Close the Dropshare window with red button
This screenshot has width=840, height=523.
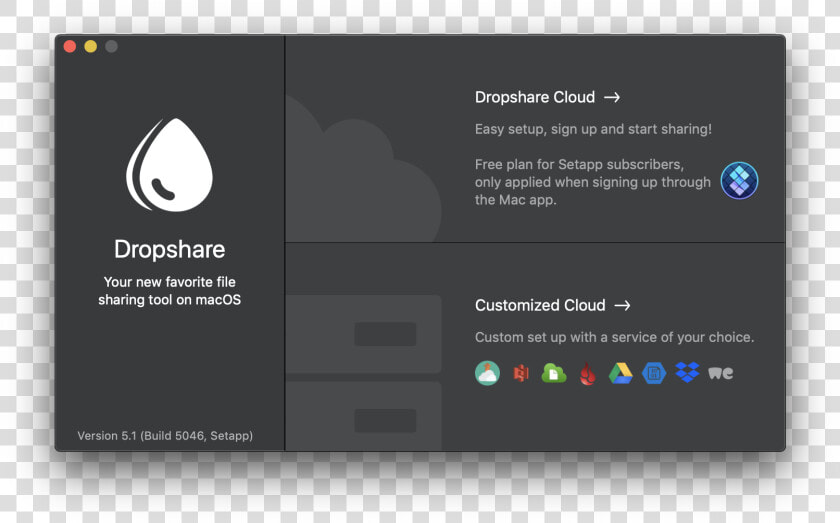(x=70, y=47)
